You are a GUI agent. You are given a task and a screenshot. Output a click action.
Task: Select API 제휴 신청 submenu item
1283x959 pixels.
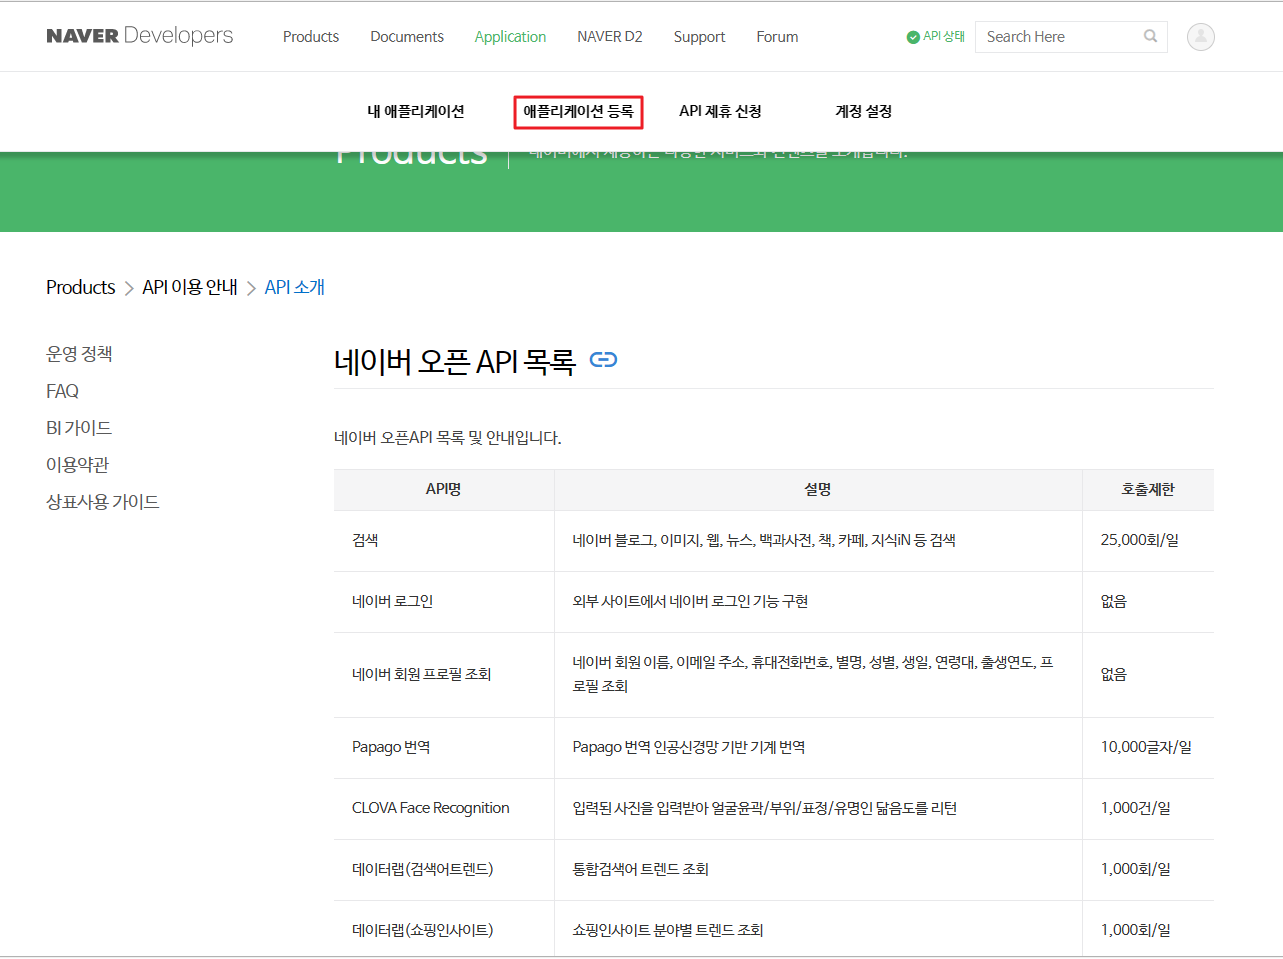720,111
